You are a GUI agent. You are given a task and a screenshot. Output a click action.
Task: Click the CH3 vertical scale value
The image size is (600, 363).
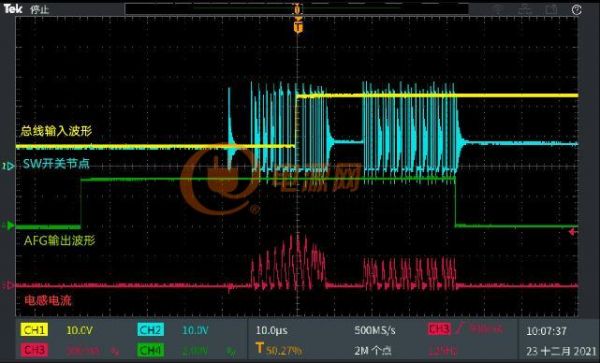point(82,350)
